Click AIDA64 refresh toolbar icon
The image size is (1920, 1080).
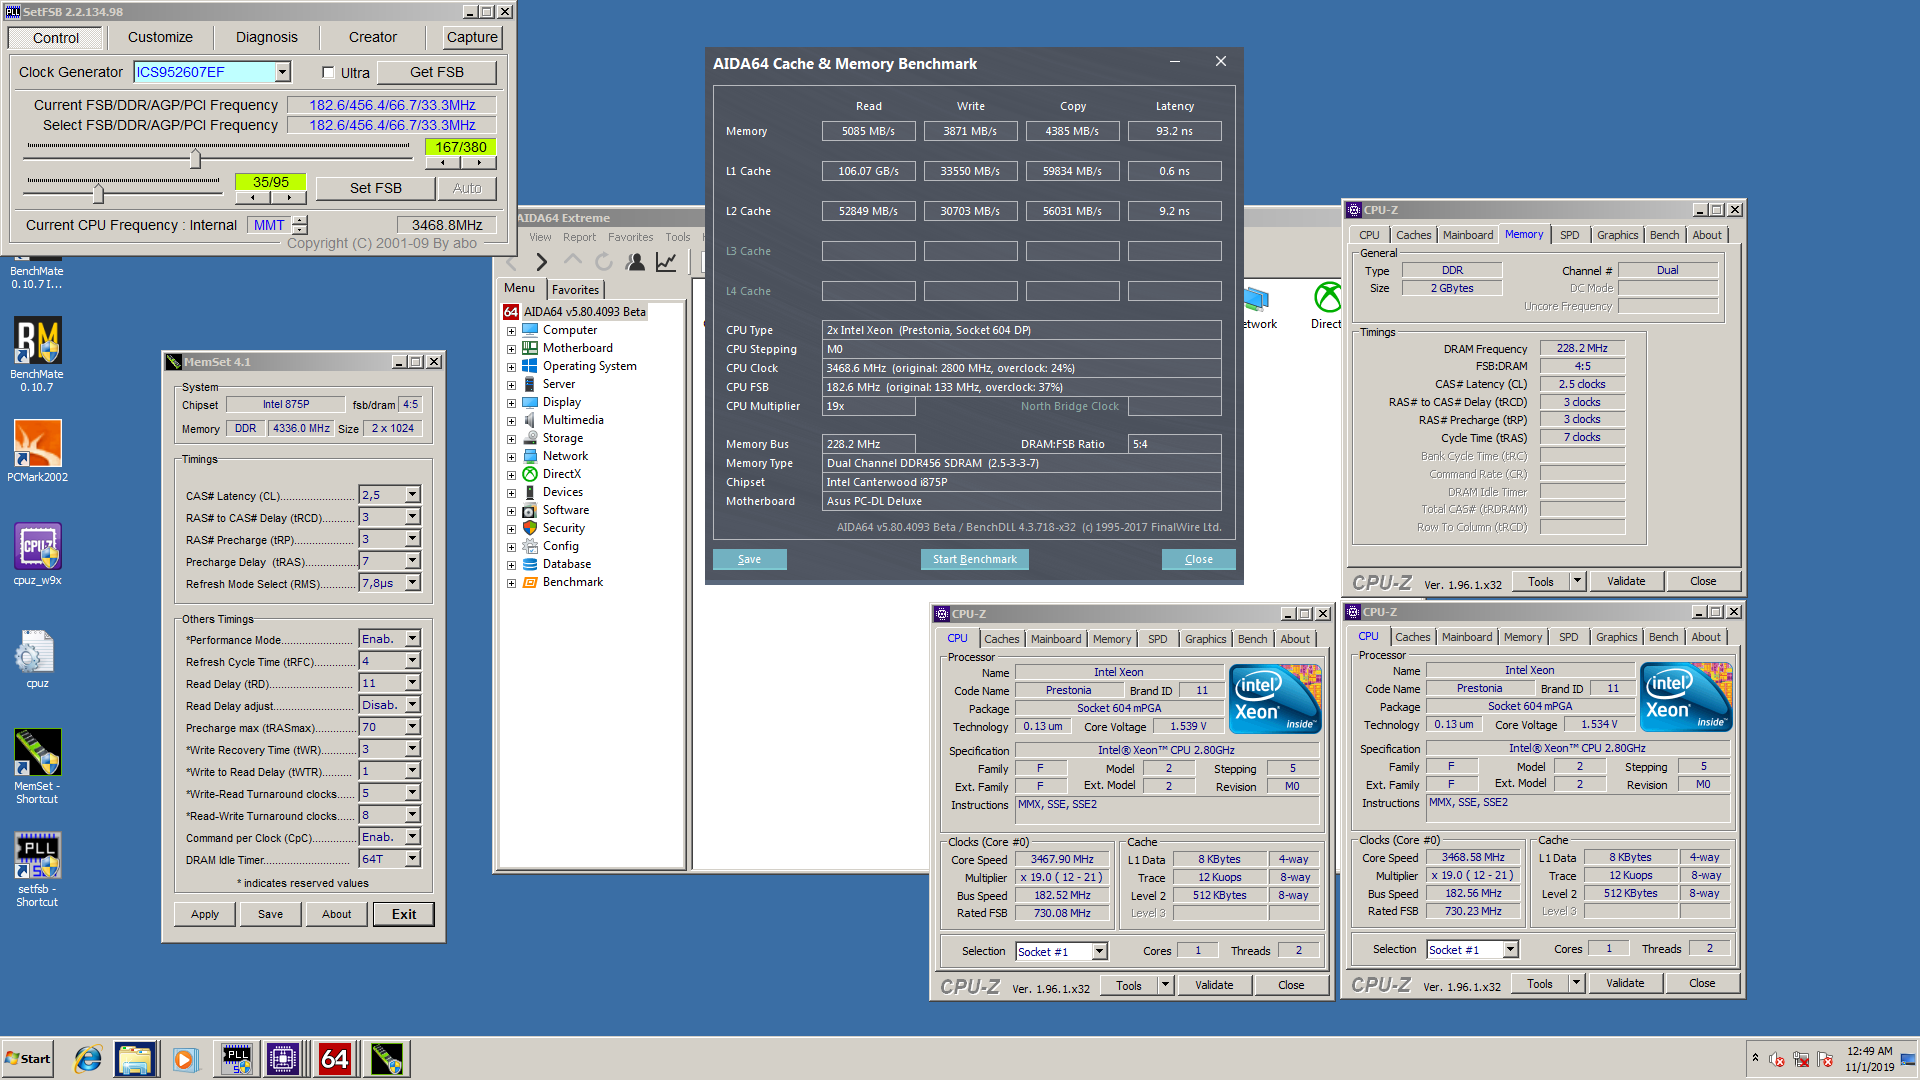tap(603, 262)
